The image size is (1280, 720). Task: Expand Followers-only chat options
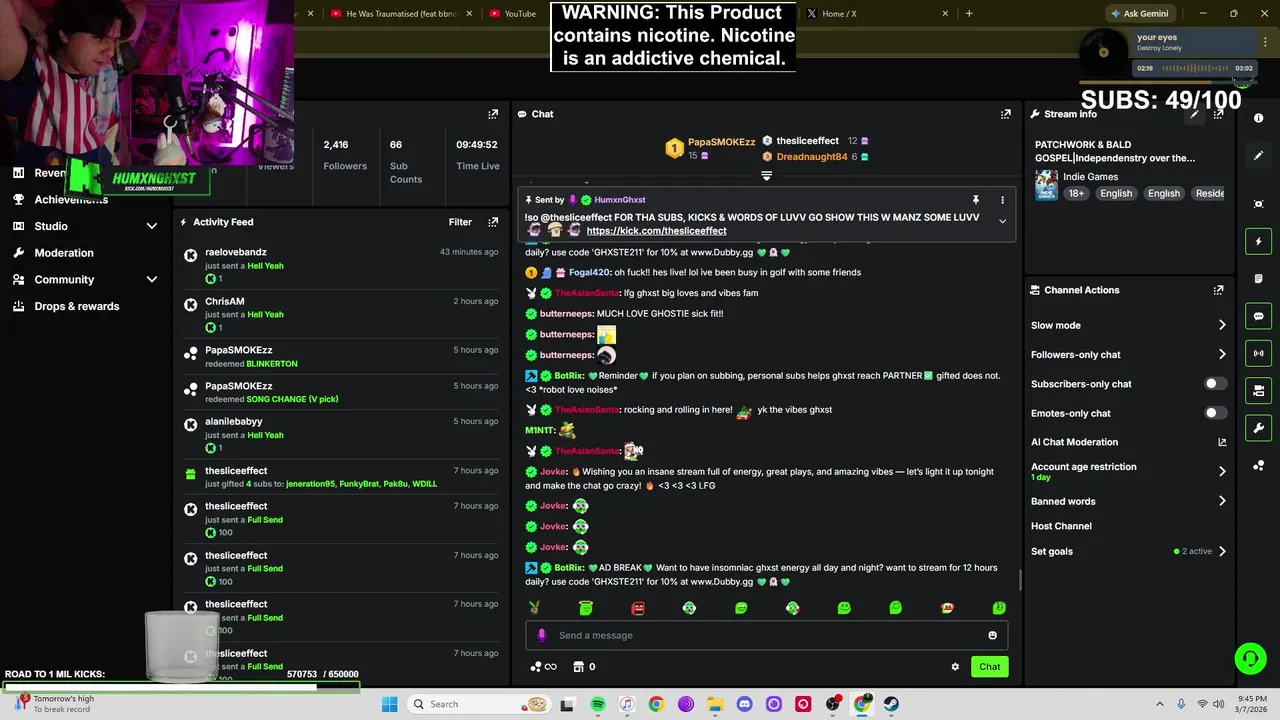[x=1222, y=354]
